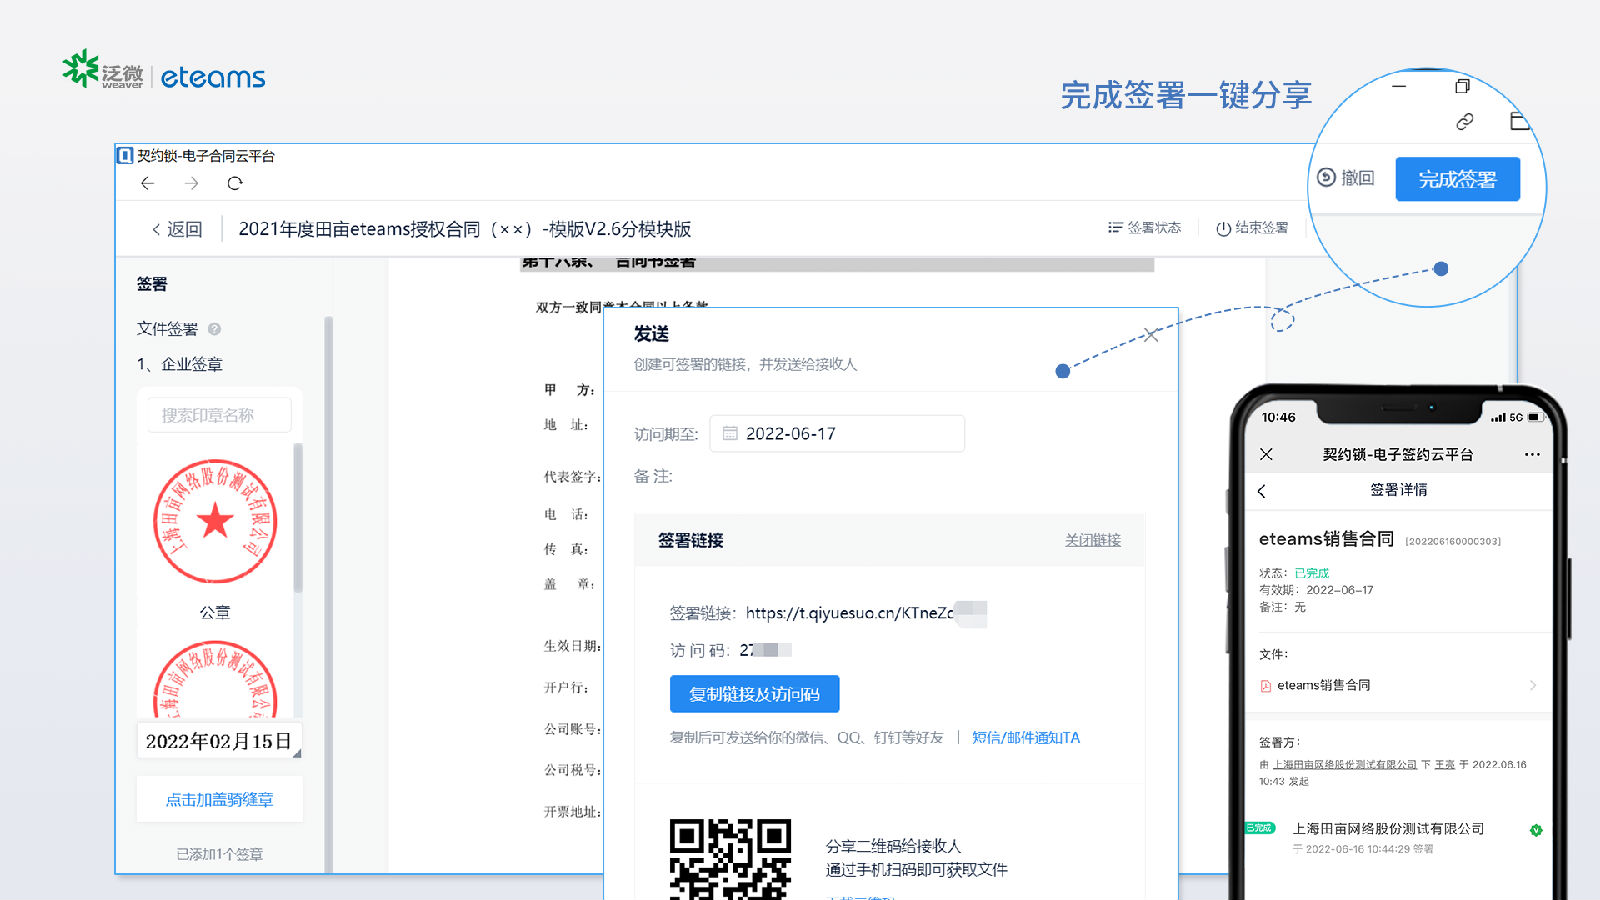Click the PDF icon beside eteams销售合同
This screenshot has width=1600, height=900.
pos(1265,686)
